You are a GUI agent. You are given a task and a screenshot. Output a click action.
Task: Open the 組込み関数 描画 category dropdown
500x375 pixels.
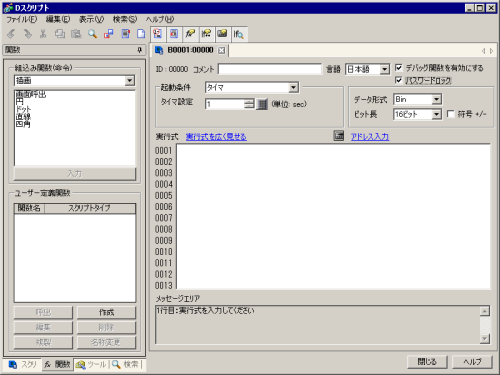point(130,80)
